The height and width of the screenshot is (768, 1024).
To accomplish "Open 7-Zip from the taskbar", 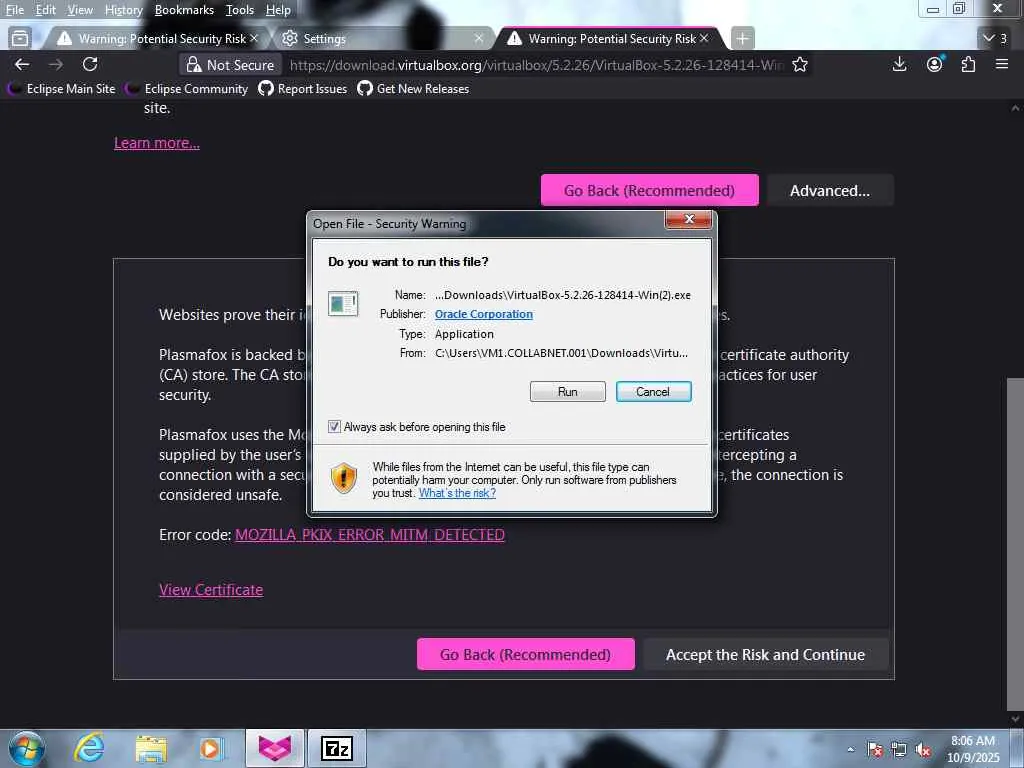I will coord(337,748).
